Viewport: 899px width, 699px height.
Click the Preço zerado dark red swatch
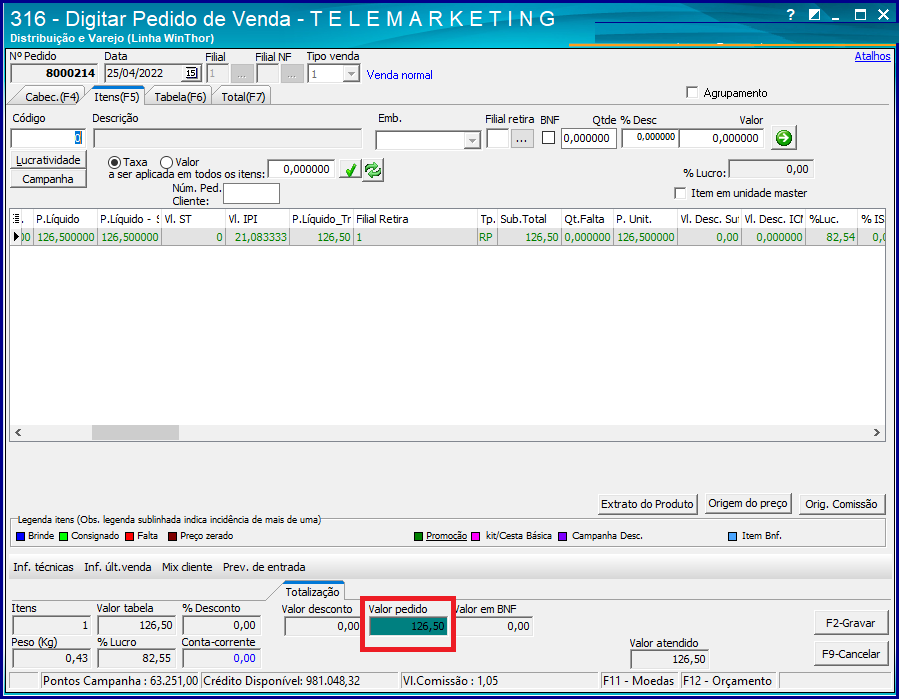click(x=173, y=537)
